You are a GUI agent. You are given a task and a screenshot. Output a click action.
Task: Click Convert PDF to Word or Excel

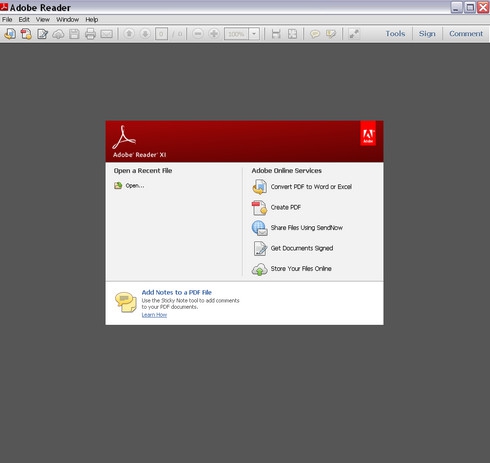click(311, 187)
